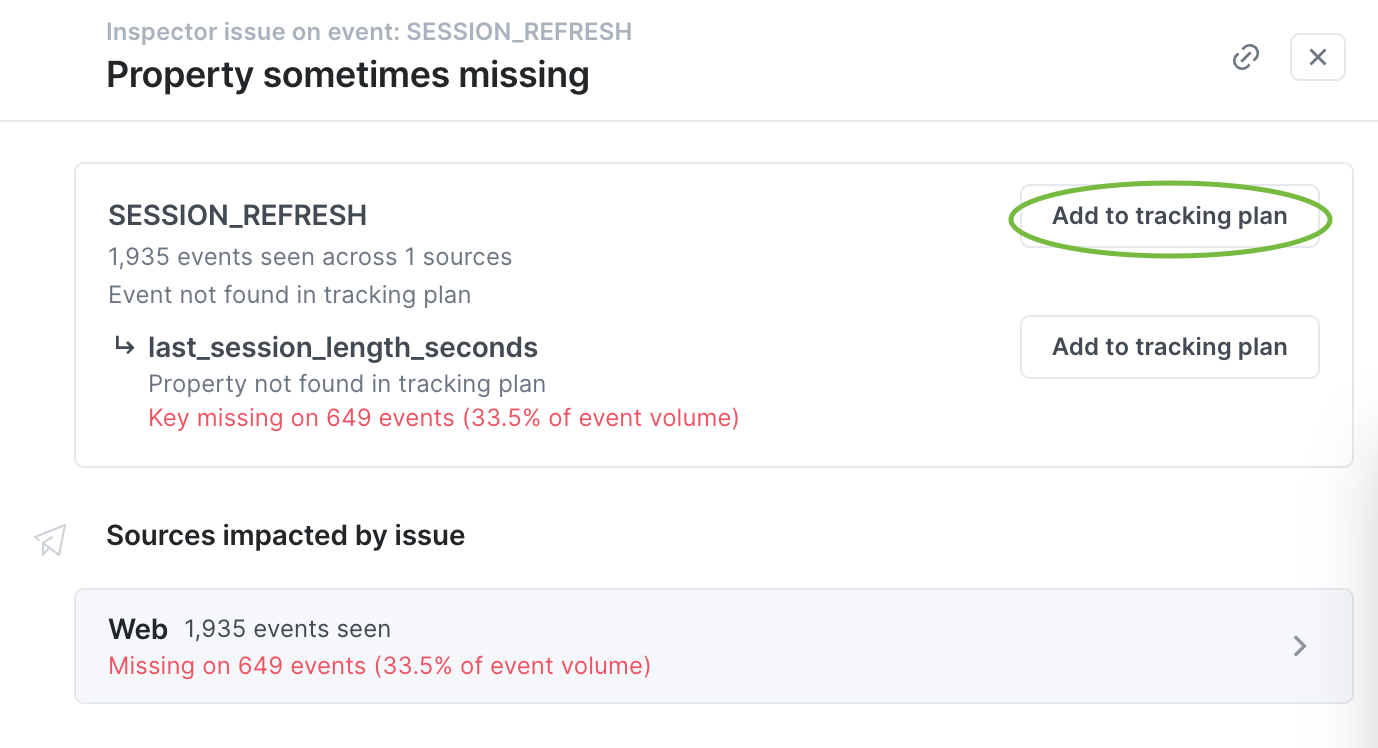Screen dimensions: 1378x748
Task: Click the 'Property sometimes missing' title
Action: click(x=347, y=75)
